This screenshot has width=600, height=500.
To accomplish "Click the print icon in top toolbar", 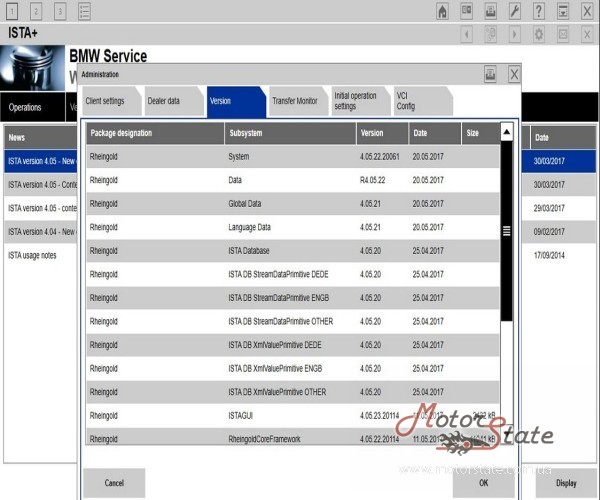I will tap(491, 11).
